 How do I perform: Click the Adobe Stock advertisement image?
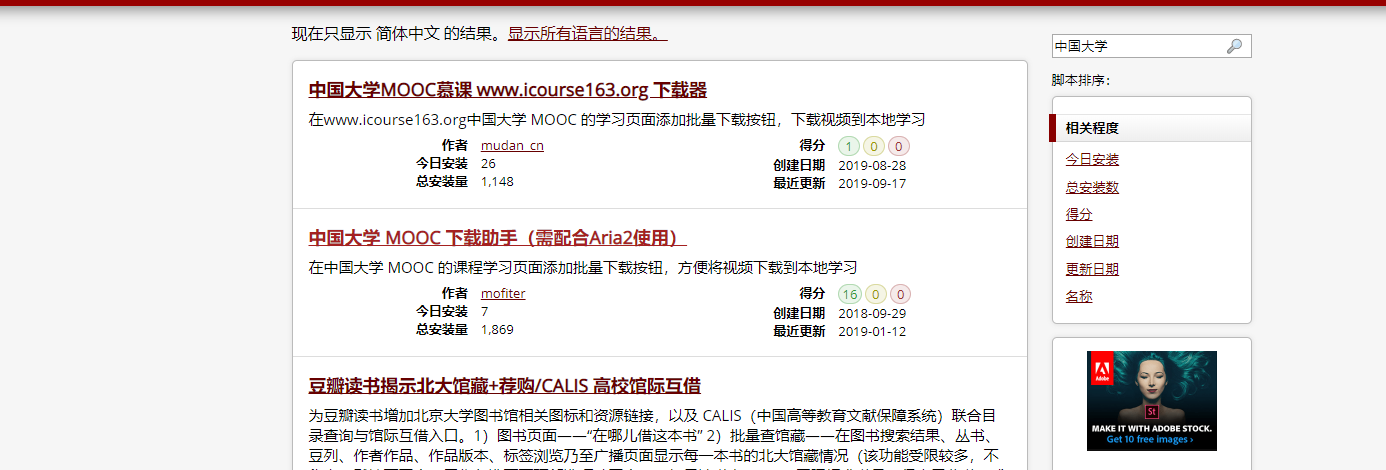tap(1152, 400)
